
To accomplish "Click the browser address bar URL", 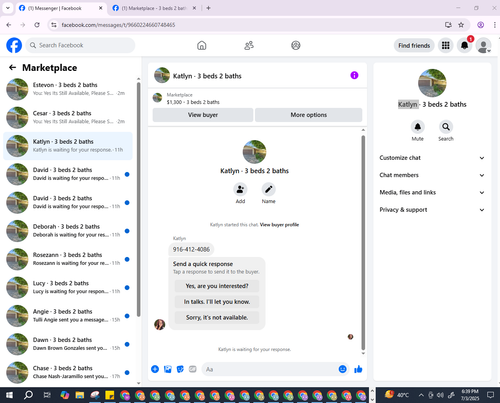I will [118, 25].
